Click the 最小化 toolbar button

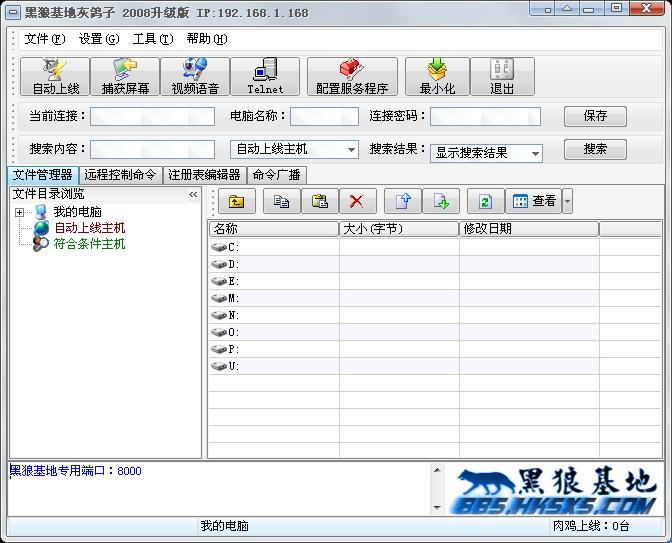click(437, 77)
